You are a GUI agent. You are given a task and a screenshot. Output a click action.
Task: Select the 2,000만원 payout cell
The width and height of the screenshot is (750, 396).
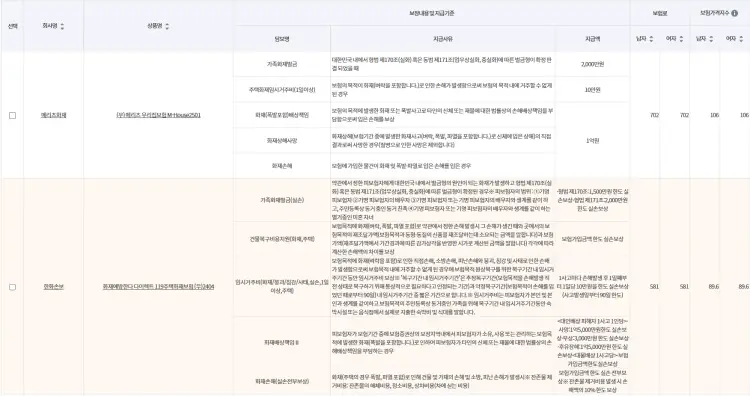tap(593, 64)
